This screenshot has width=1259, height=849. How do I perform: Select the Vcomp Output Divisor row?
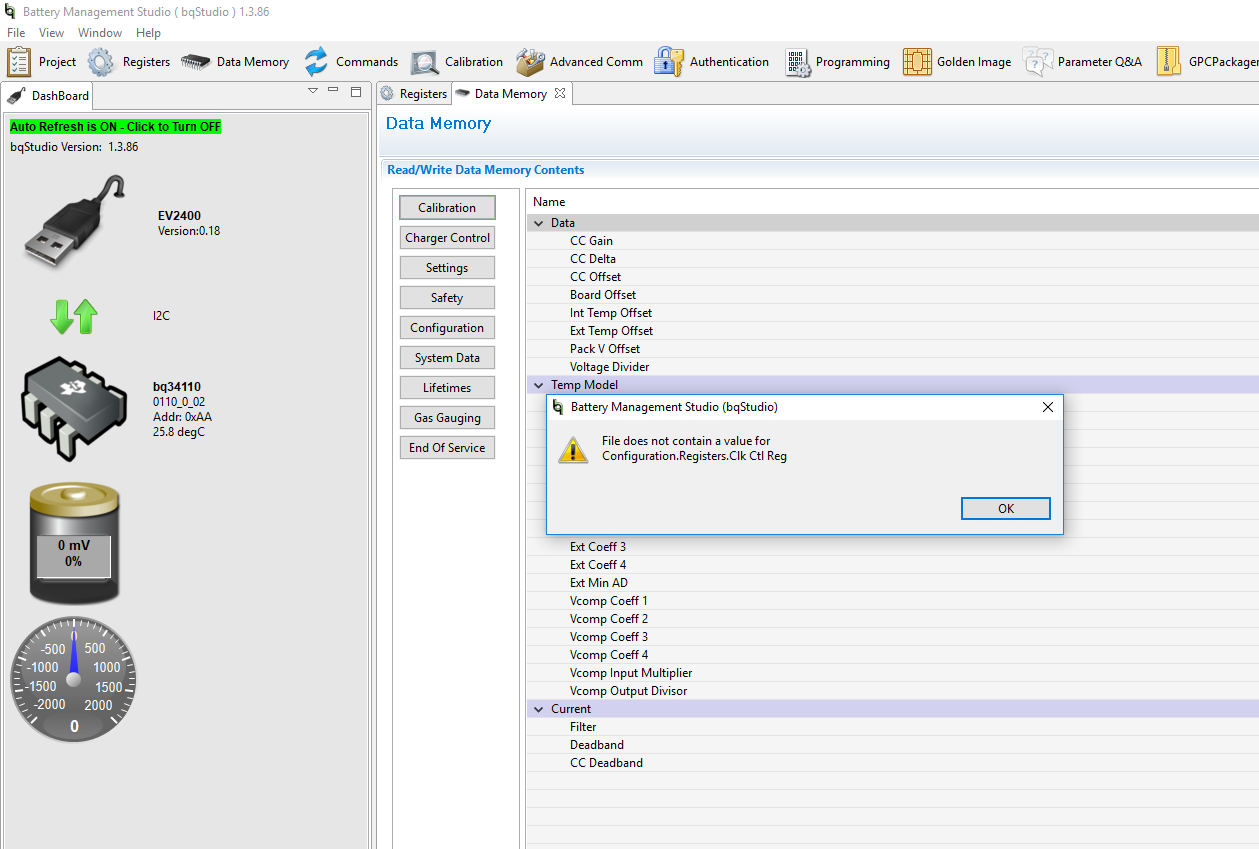click(892, 691)
